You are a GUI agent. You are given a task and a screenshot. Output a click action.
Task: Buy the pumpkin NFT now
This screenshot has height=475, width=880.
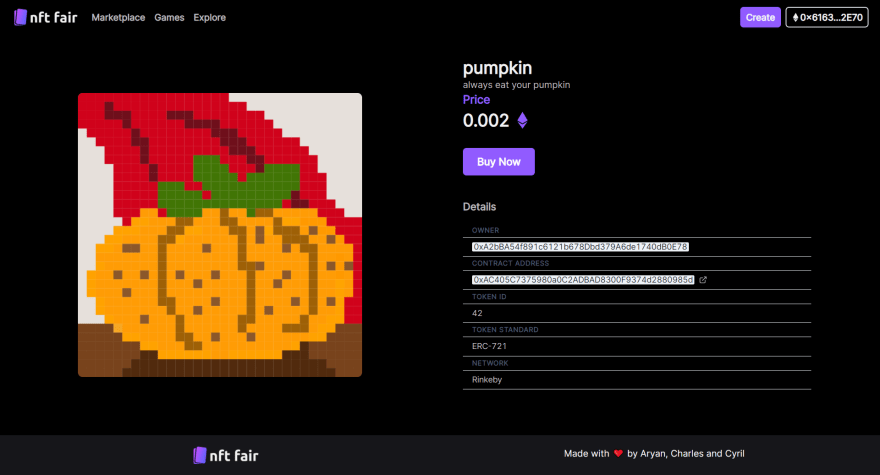[498, 162]
